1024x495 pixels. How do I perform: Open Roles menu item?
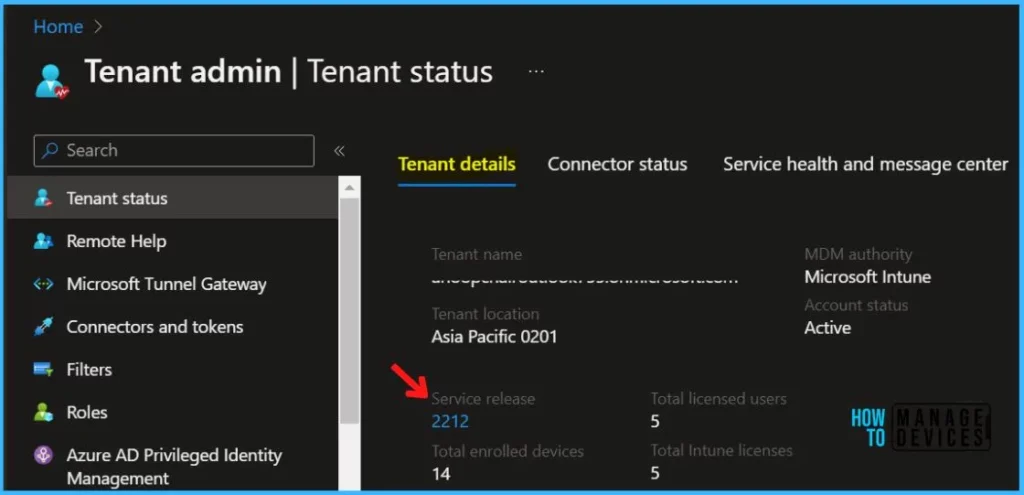click(x=173, y=412)
